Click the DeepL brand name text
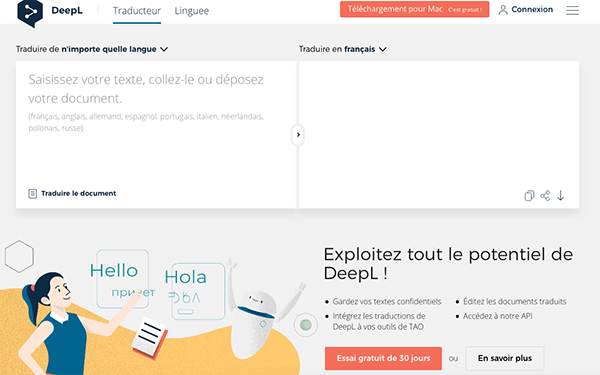This screenshot has width=600, height=375. click(x=67, y=10)
